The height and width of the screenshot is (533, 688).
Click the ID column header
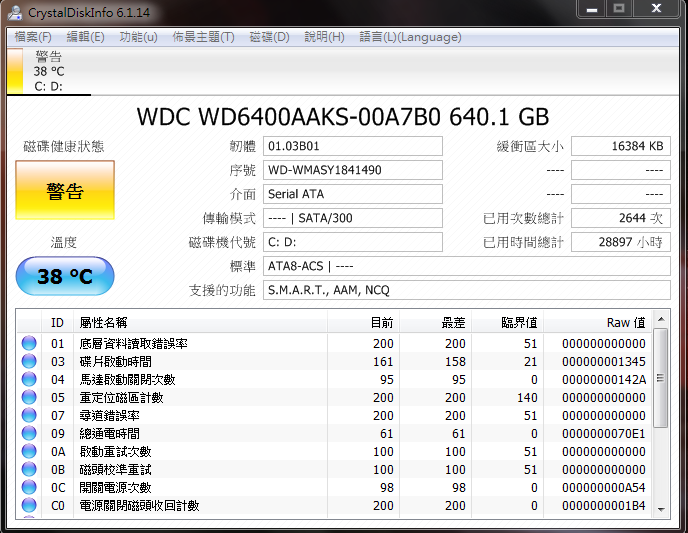pyautogui.click(x=57, y=322)
